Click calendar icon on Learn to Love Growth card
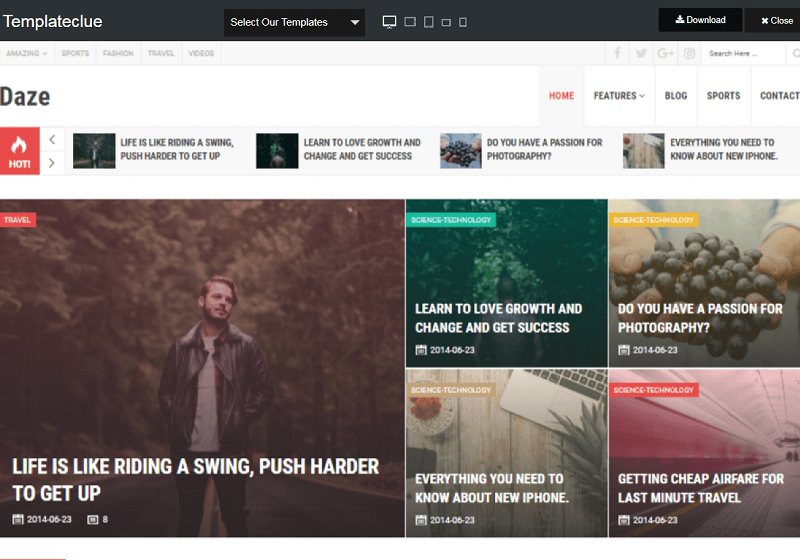The height and width of the screenshot is (560, 800). (x=421, y=350)
